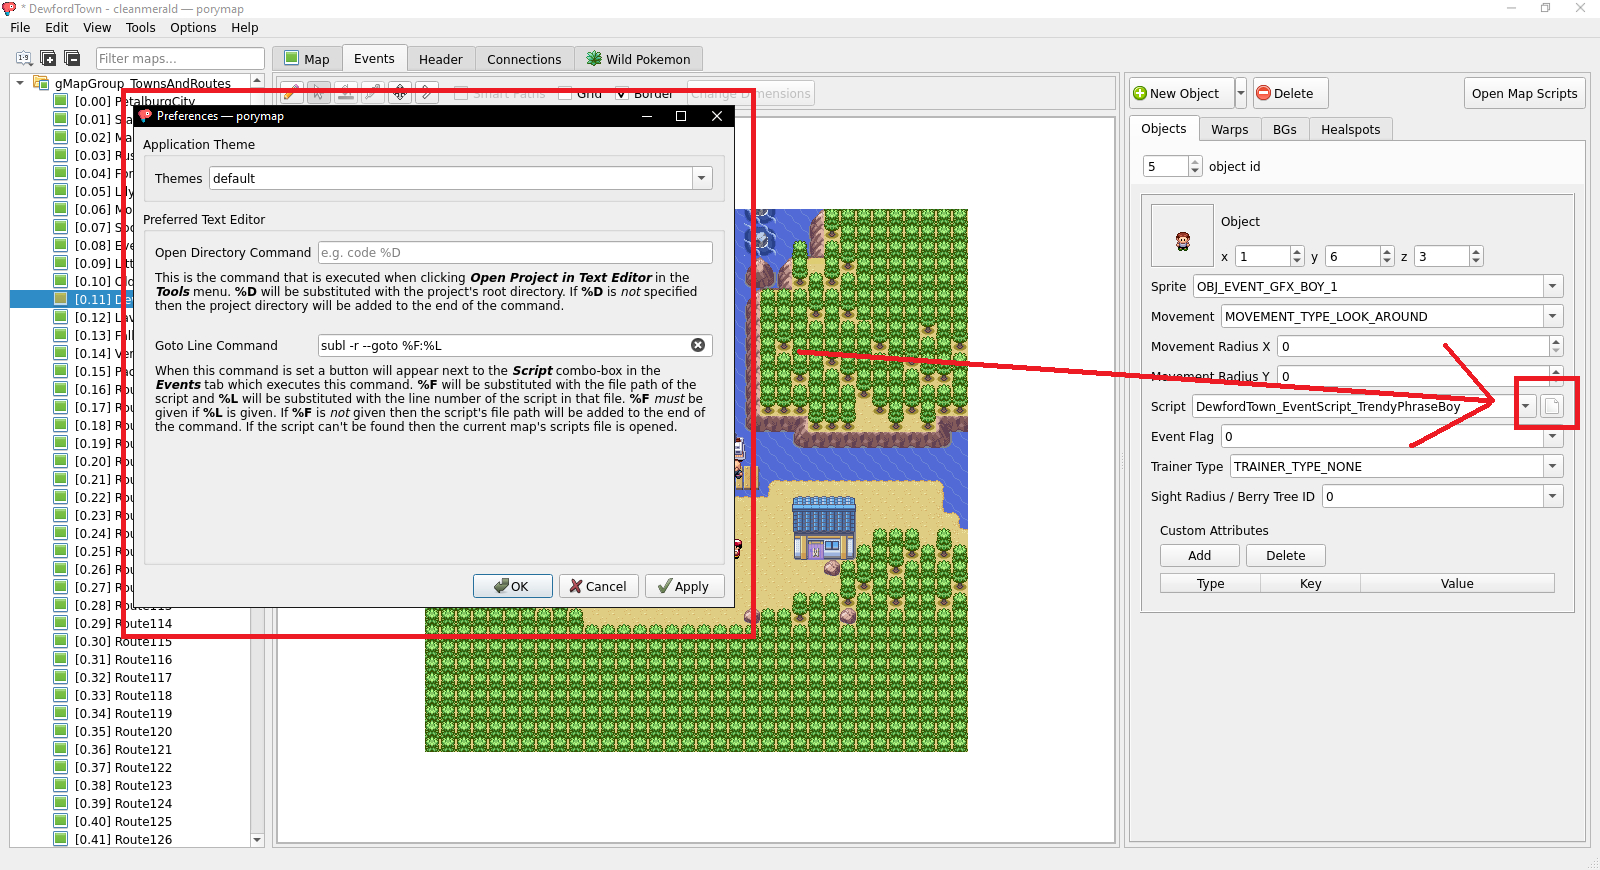Click the open script file icon button
The height and width of the screenshot is (870, 1600).
coord(1551,406)
